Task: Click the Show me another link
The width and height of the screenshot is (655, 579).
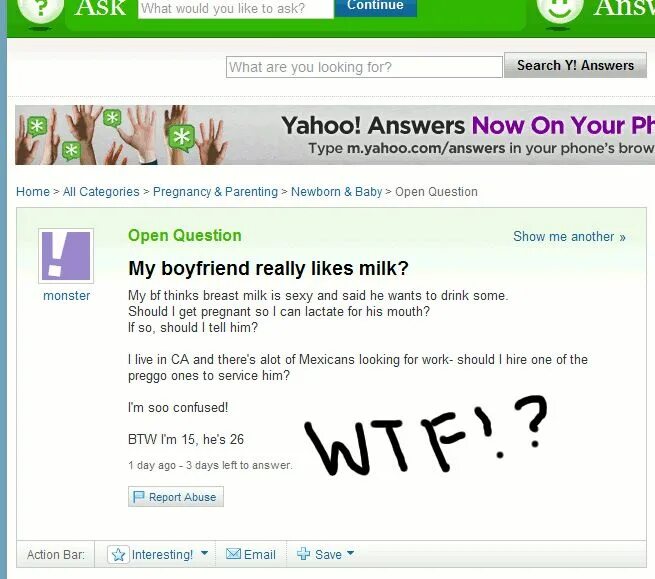Action: pos(569,236)
